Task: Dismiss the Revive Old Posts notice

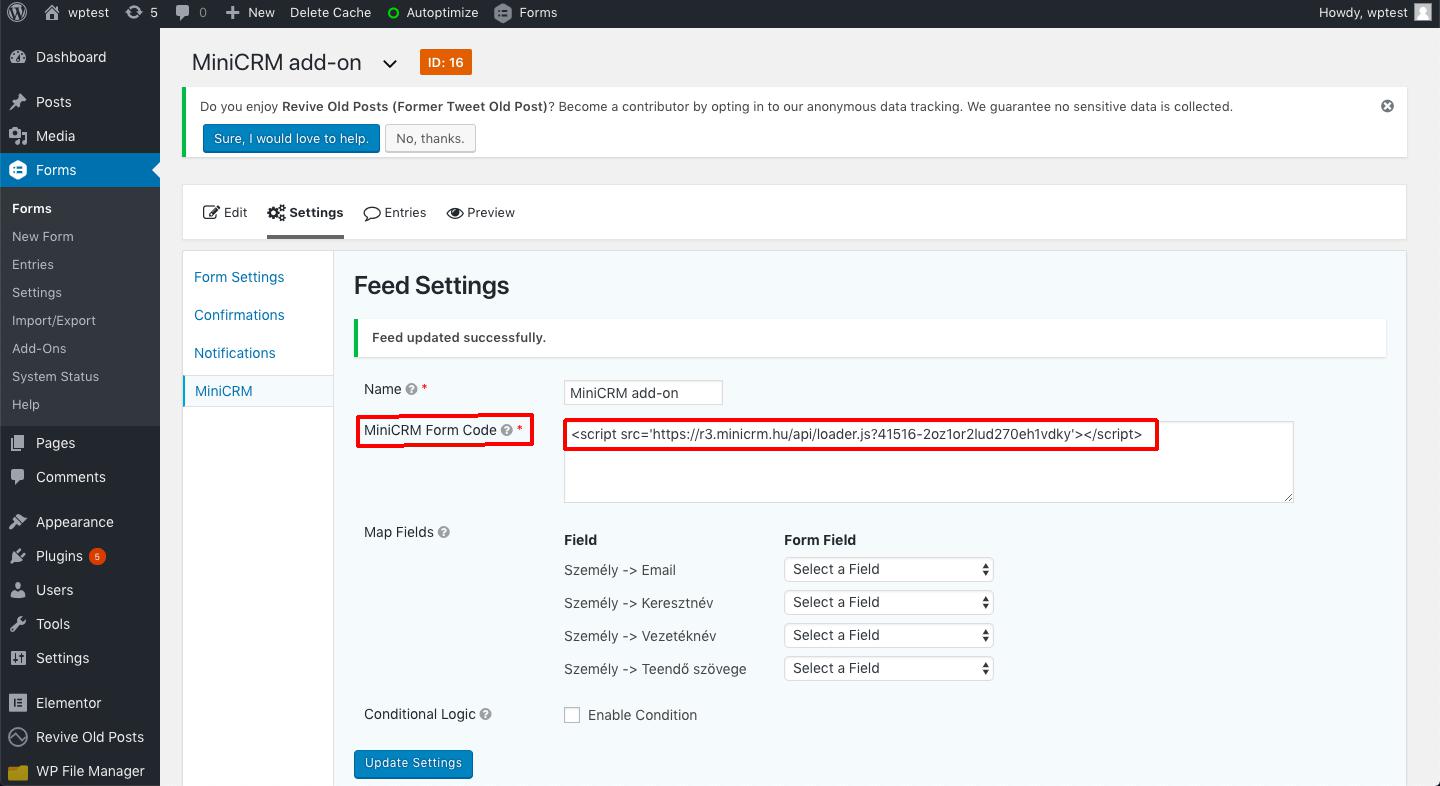Action: (x=1387, y=106)
